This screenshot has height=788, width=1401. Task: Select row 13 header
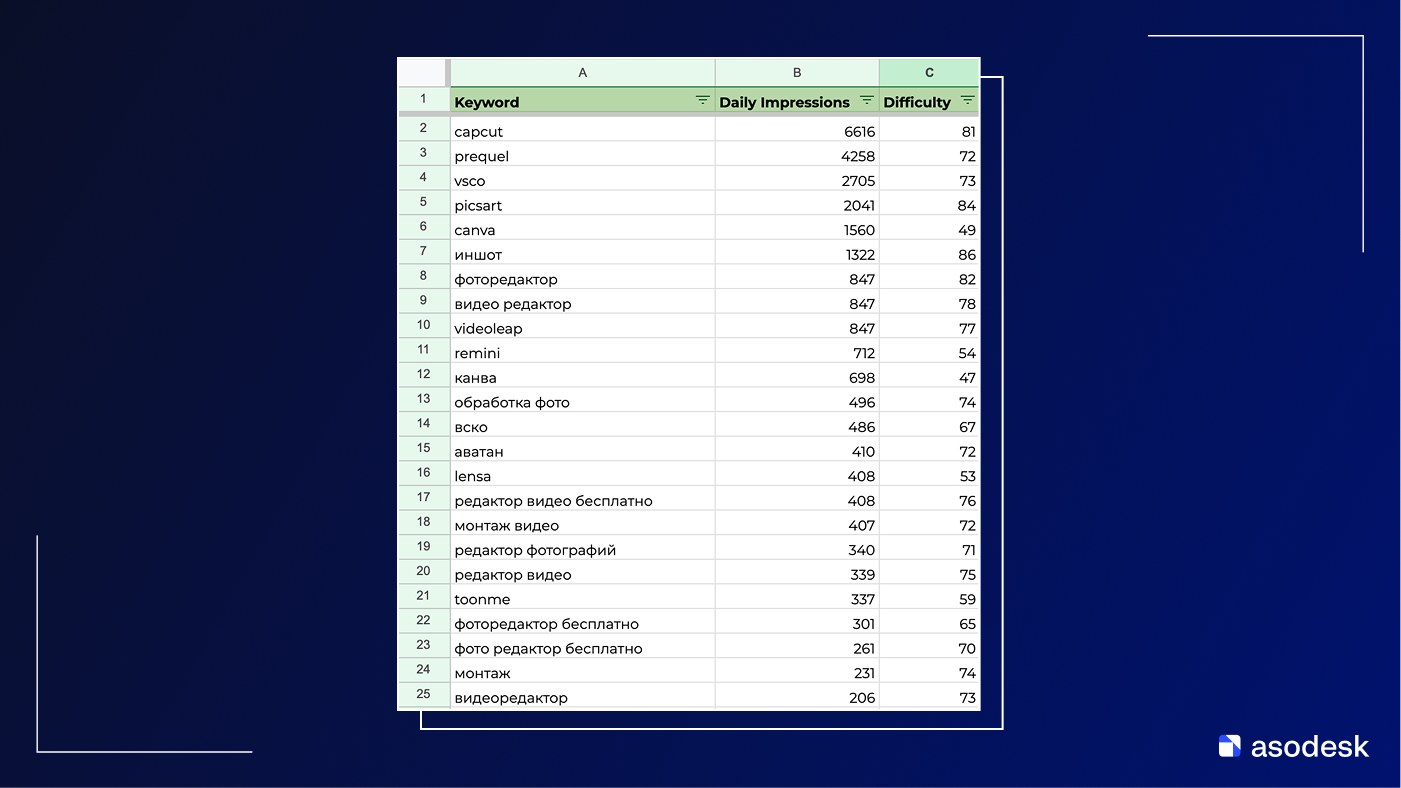coord(423,399)
